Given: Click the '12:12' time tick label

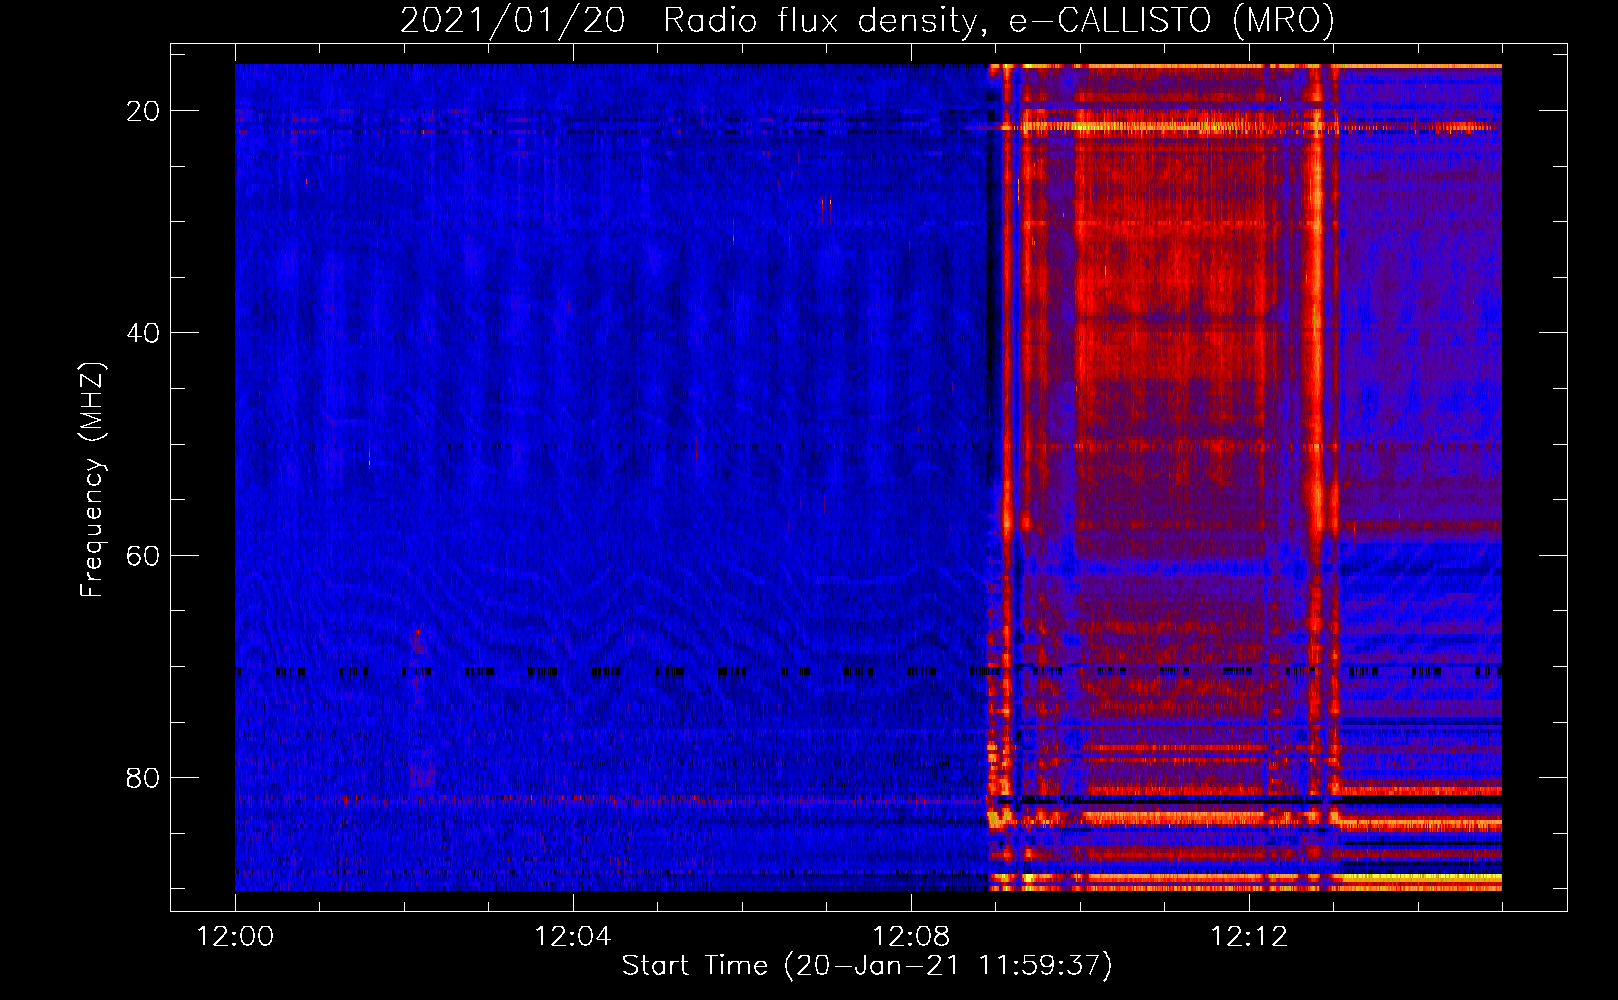Looking at the screenshot, I should click(1249, 937).
